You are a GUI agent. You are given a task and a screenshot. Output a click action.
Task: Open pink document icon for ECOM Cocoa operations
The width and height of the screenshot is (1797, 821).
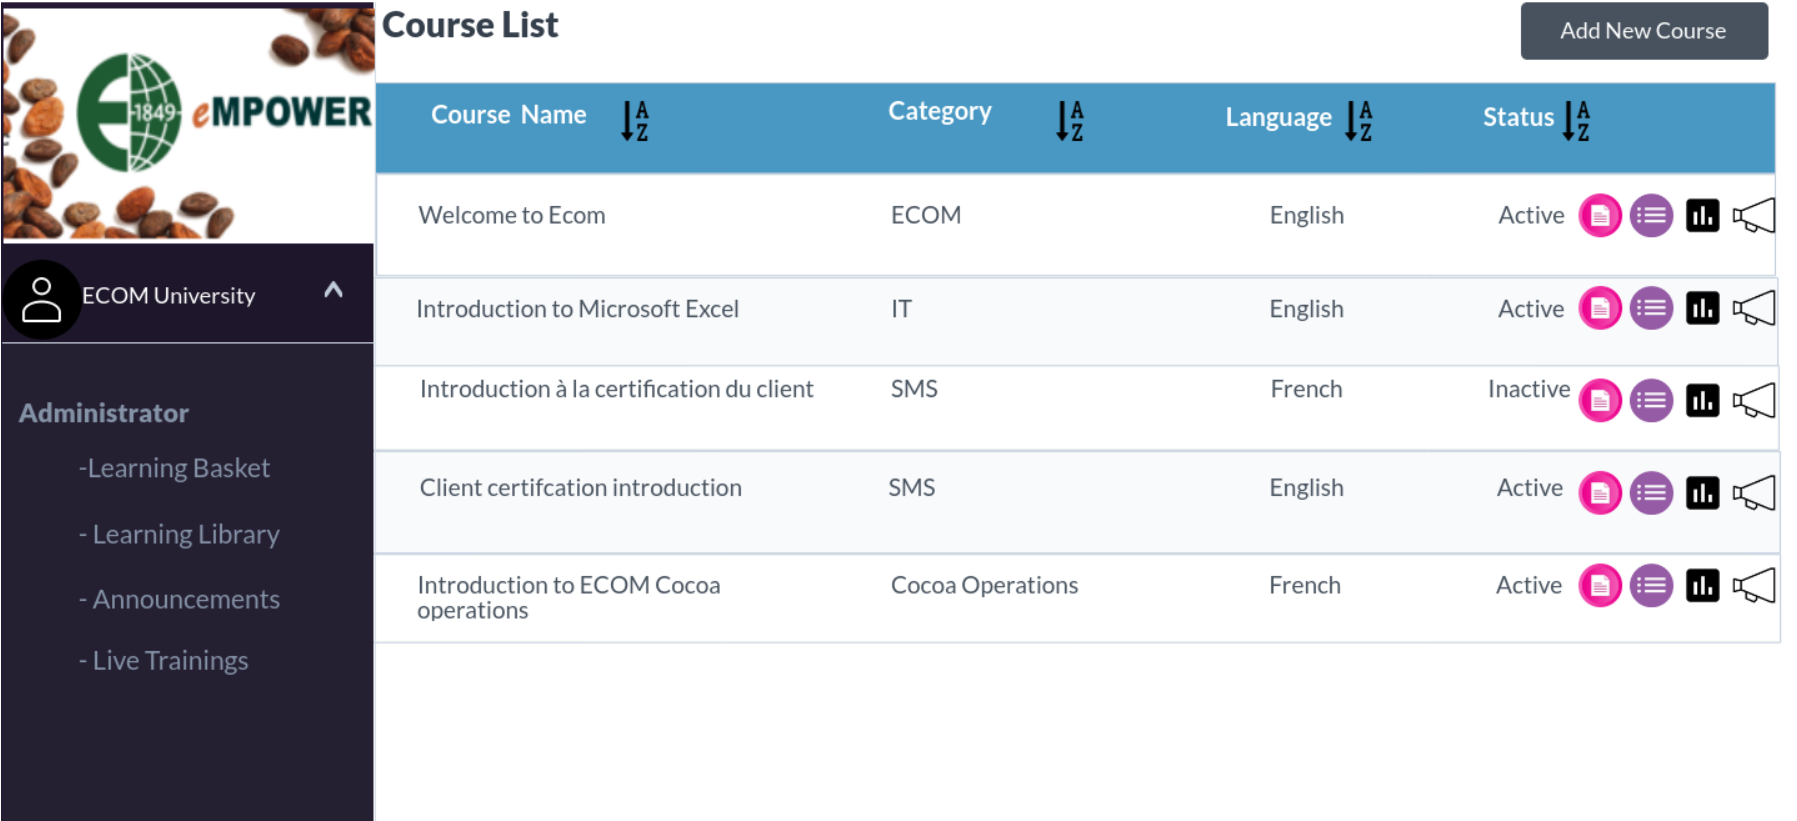pos(1599,586)
